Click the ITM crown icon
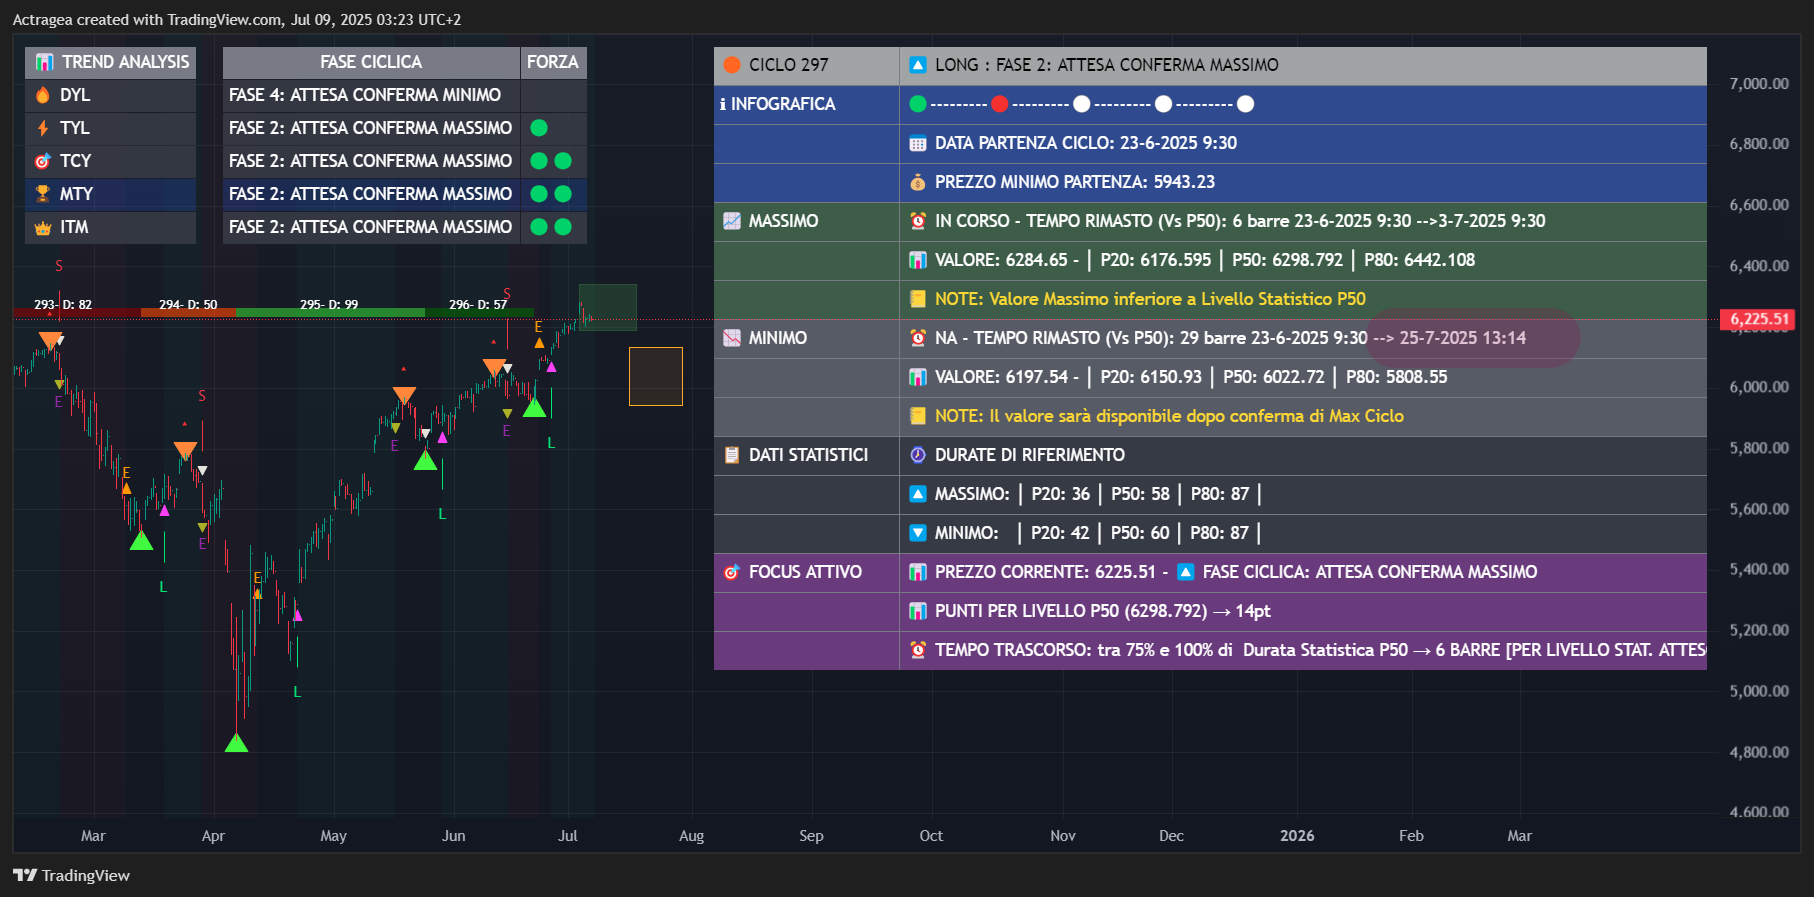Viewport: 1814px width, 897px height. coord(43,228)
